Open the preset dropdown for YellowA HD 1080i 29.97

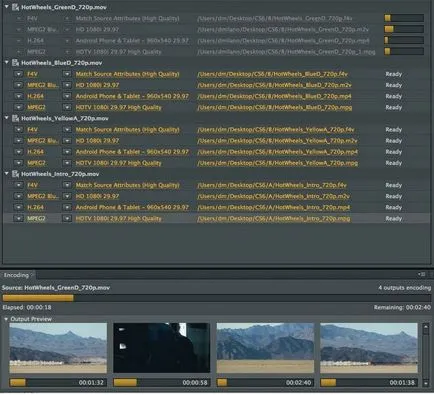[67, 141]
